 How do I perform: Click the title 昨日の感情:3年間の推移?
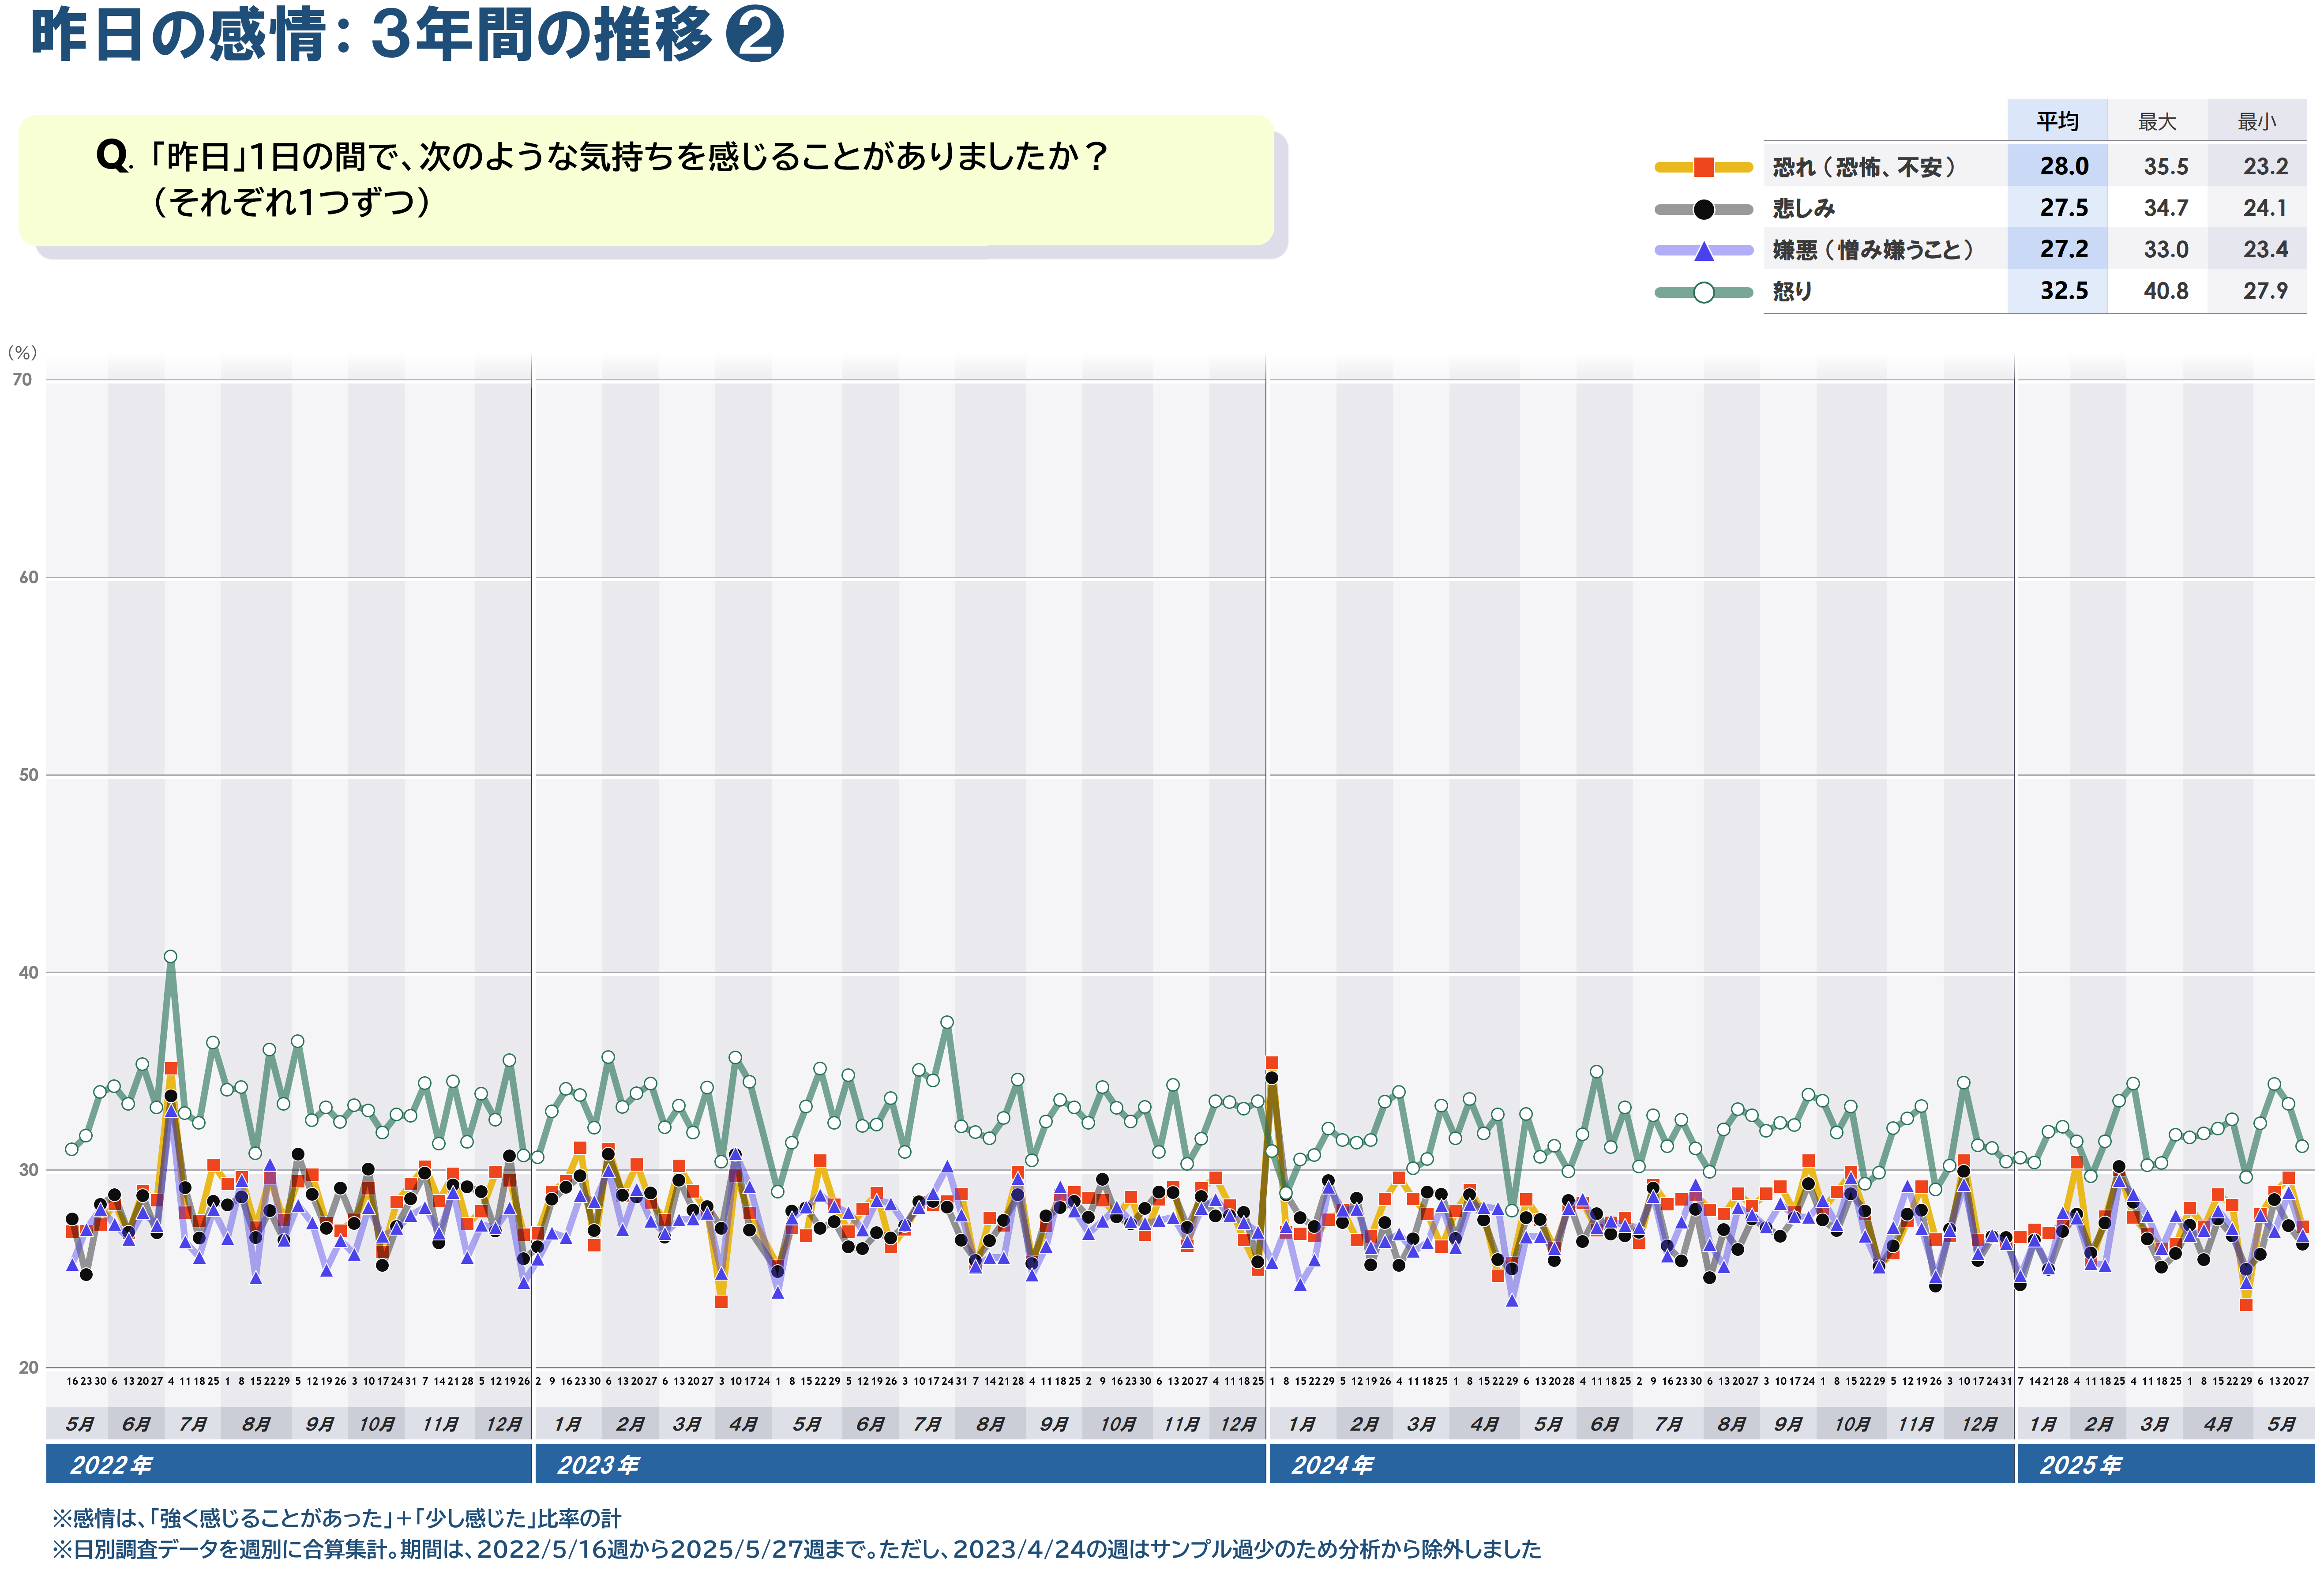pyautogui.click(x=371, y=35)
